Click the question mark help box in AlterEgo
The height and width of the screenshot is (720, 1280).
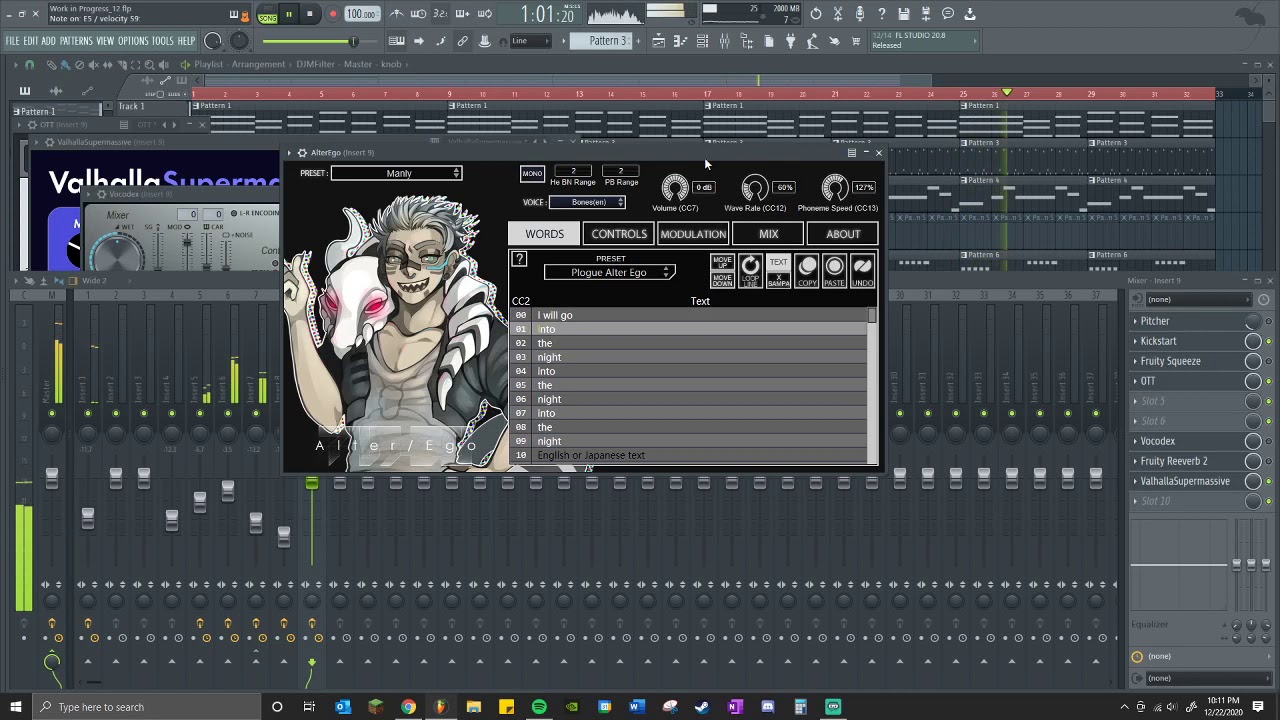[x=519, y=259]
